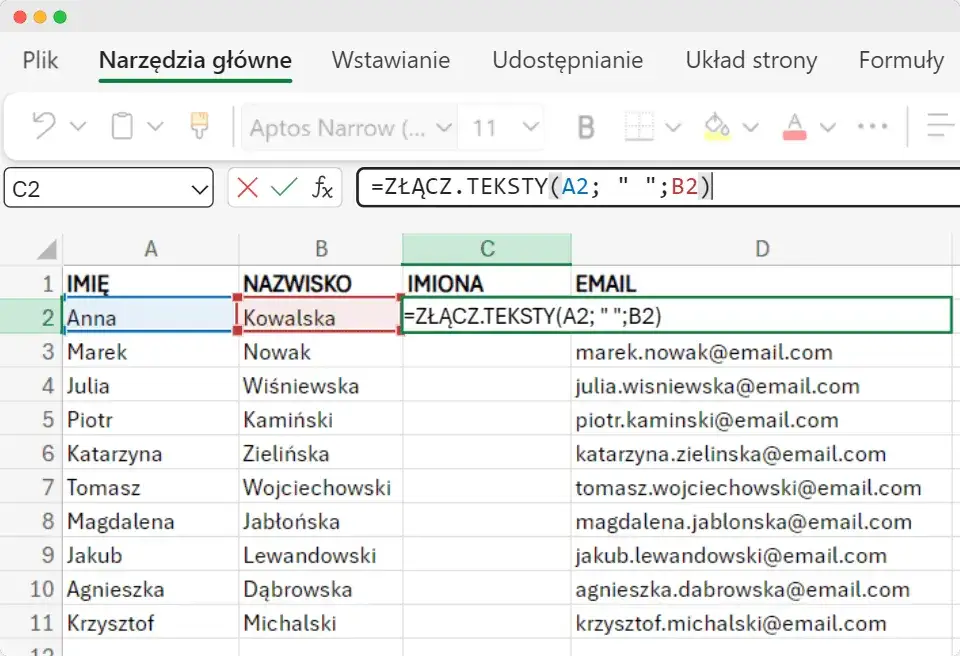The height and width of the screenshot is (656, 960).
Task: Select the Plik menu
Action: (x=39, y=60)
